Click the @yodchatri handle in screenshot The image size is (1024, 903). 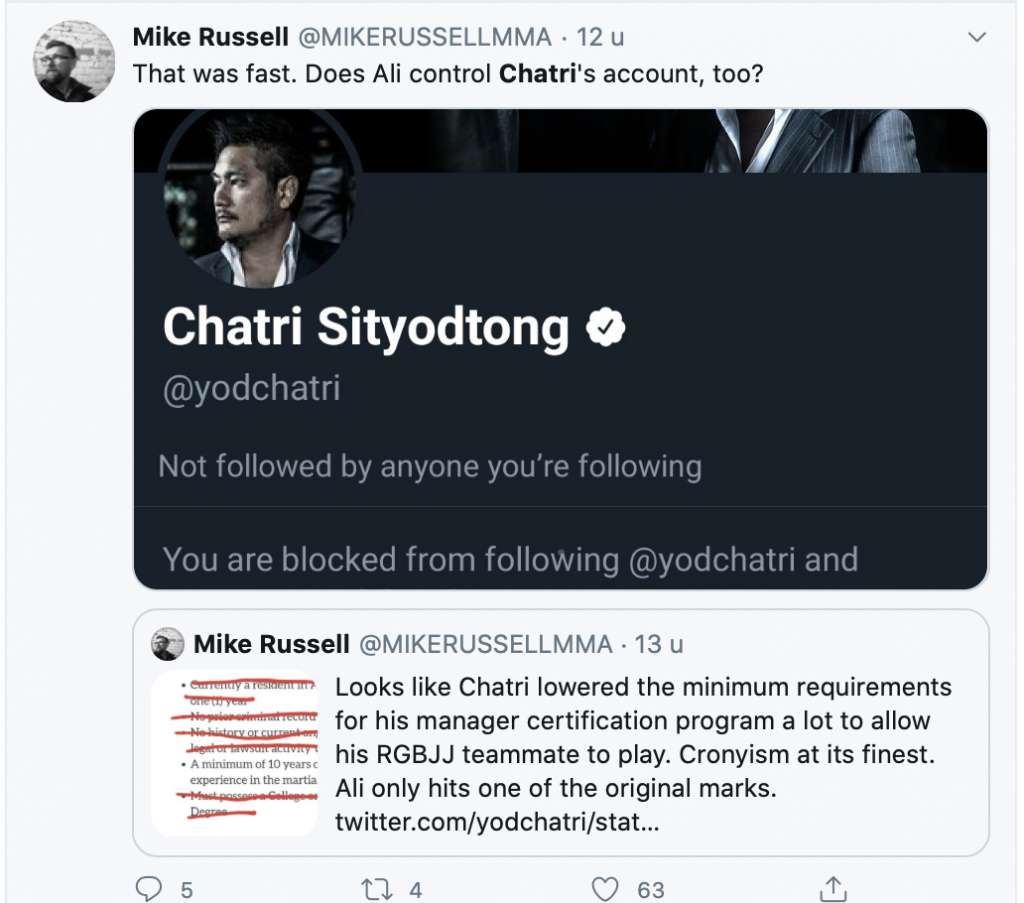click(251, 388)
